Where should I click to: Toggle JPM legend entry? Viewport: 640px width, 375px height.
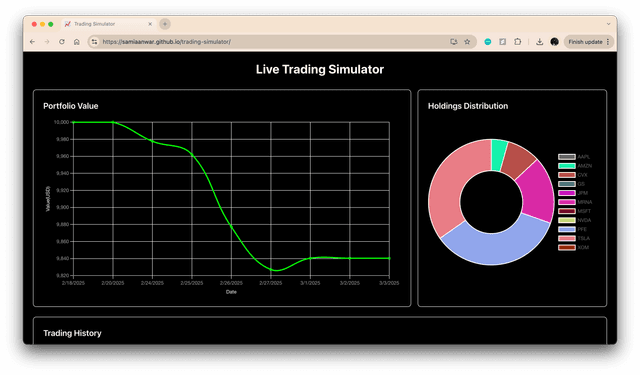tap(573, 193)
